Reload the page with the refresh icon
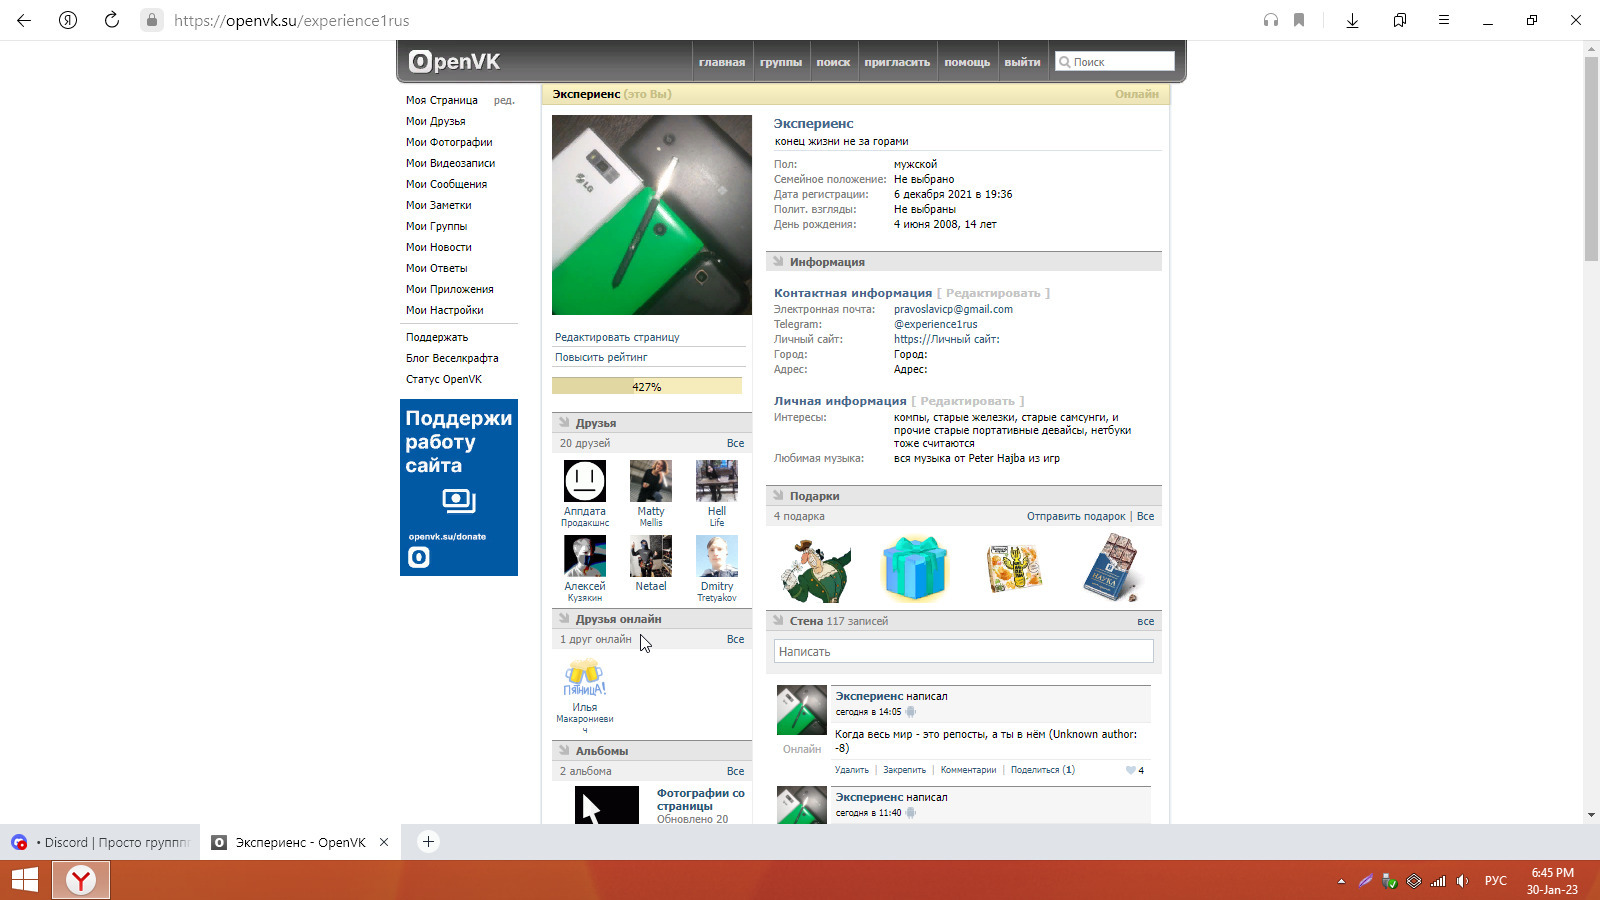The image size is (1600, 900). pos(112,20)
